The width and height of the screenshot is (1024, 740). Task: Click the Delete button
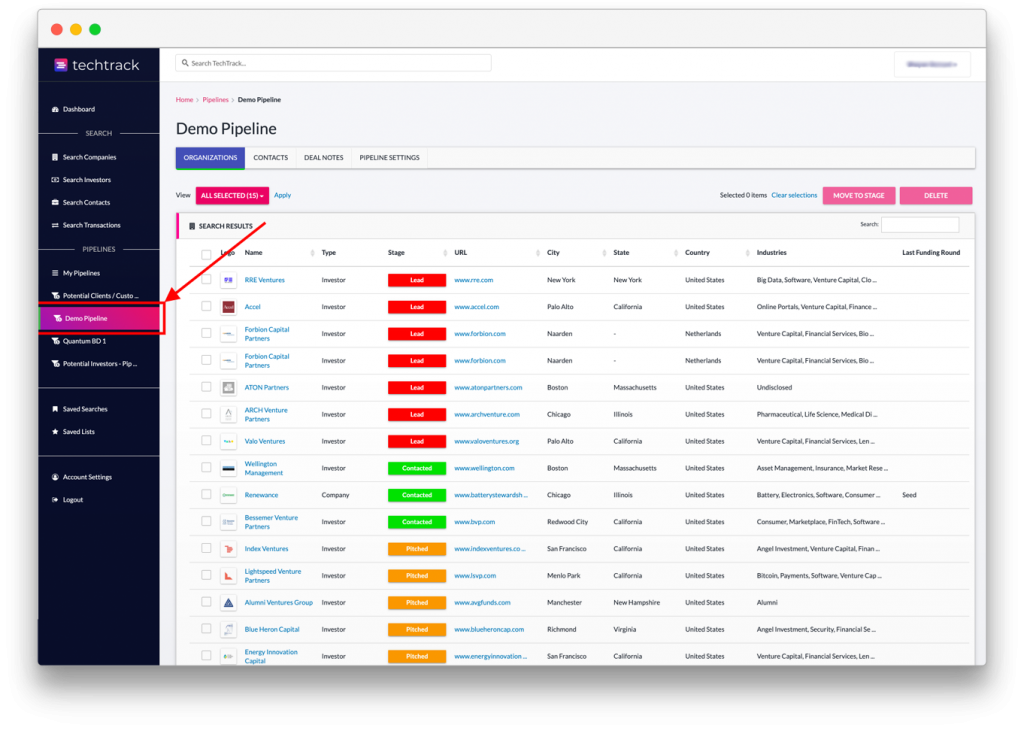pos(935,195)
